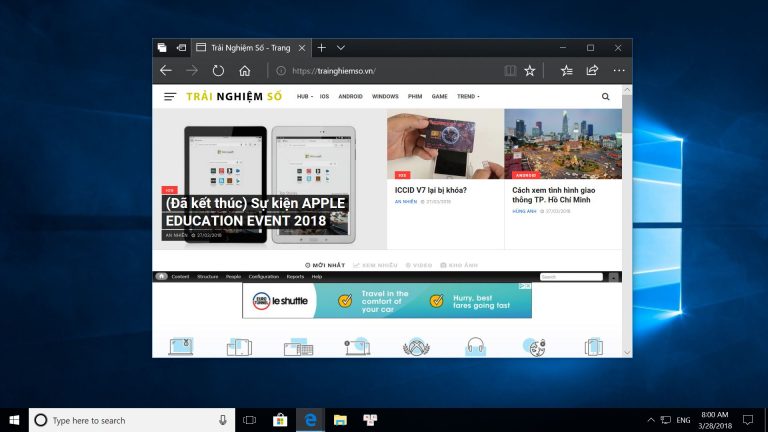
Task: Open File Explorer from the taskbar
Action: 340,420
